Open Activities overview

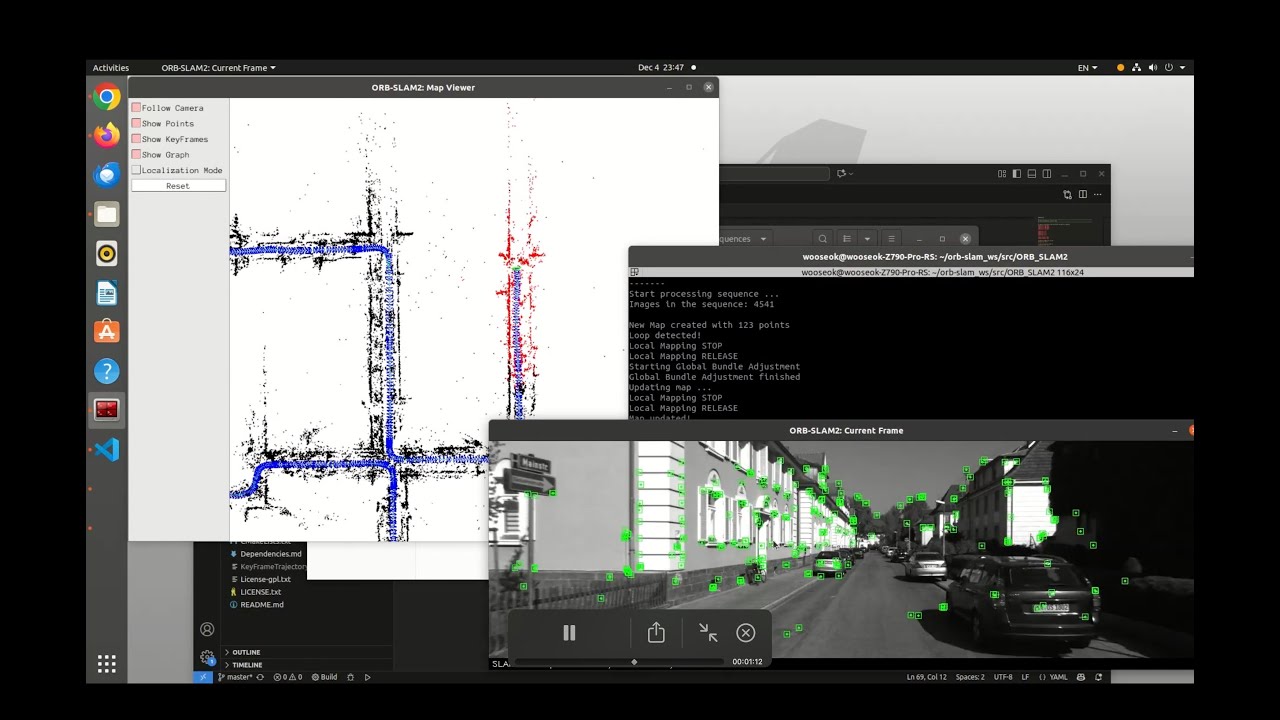tap(111, 68)
